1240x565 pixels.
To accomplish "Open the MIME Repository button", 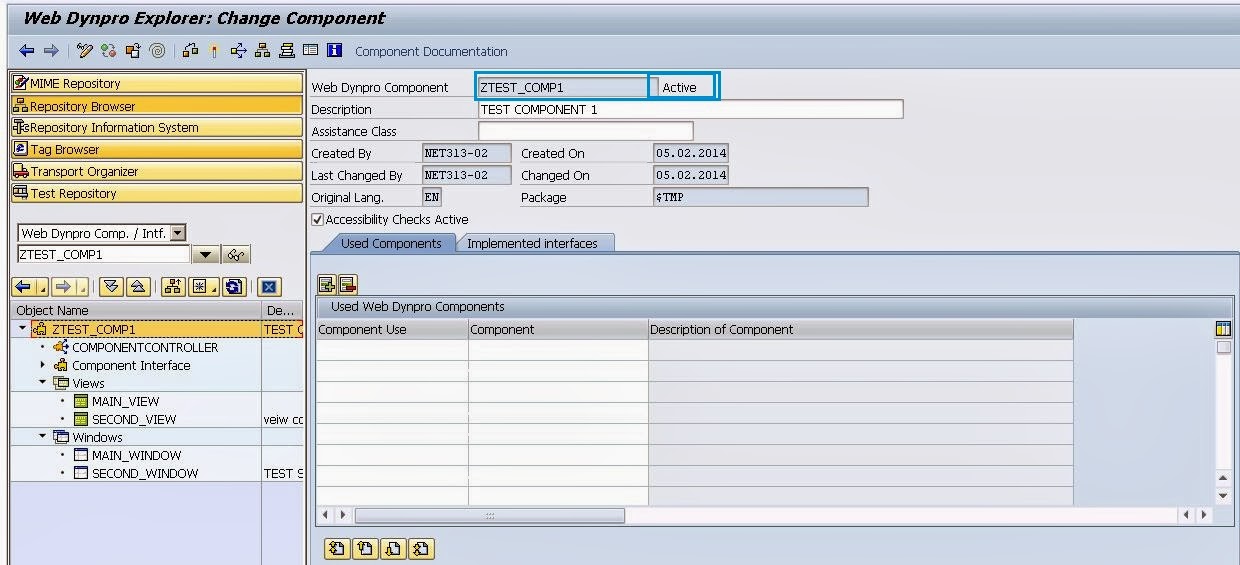I will tap(156, 83).
